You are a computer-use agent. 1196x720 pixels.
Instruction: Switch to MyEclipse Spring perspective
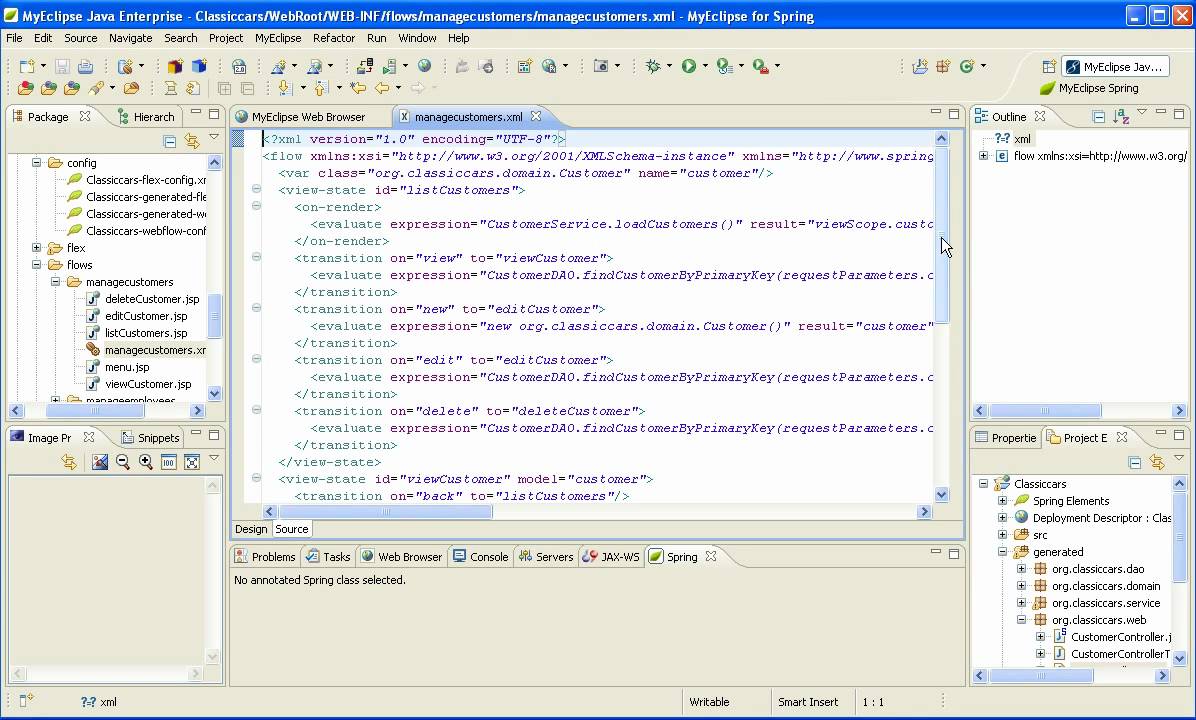1089,88
